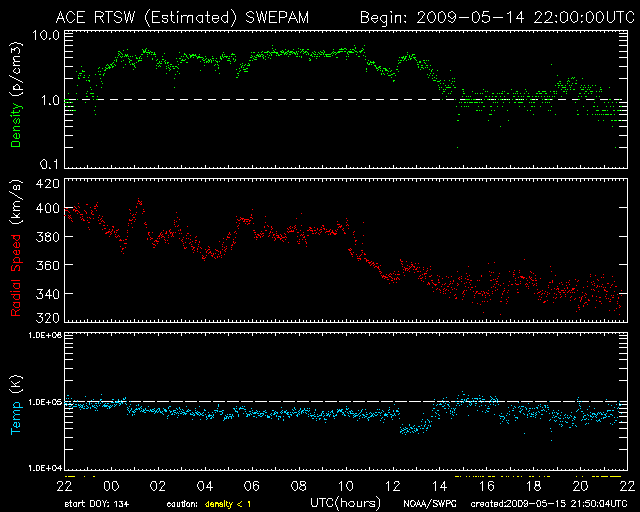Click the '02' hour label on time axis
This screenshot has width=640, height=512.
158,486
